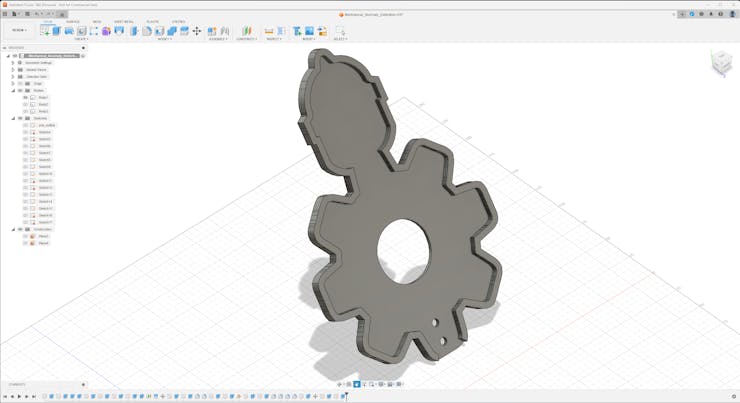The image size is (740, 403).
Task: Jump to the timeline beginning
Action: pos(5,396)
